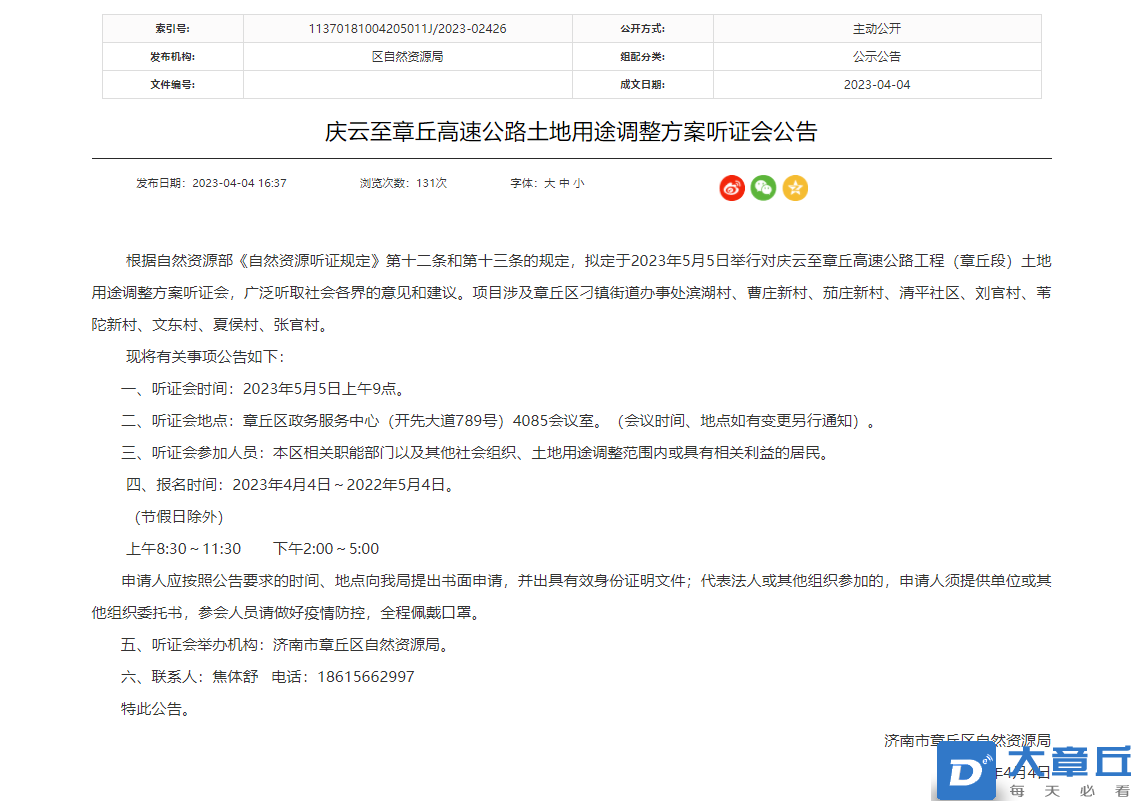The width and height of the screenshot is (1136, 806).
Task: Click the 公开方式 label cell
Action: click(x=643, y=29)
